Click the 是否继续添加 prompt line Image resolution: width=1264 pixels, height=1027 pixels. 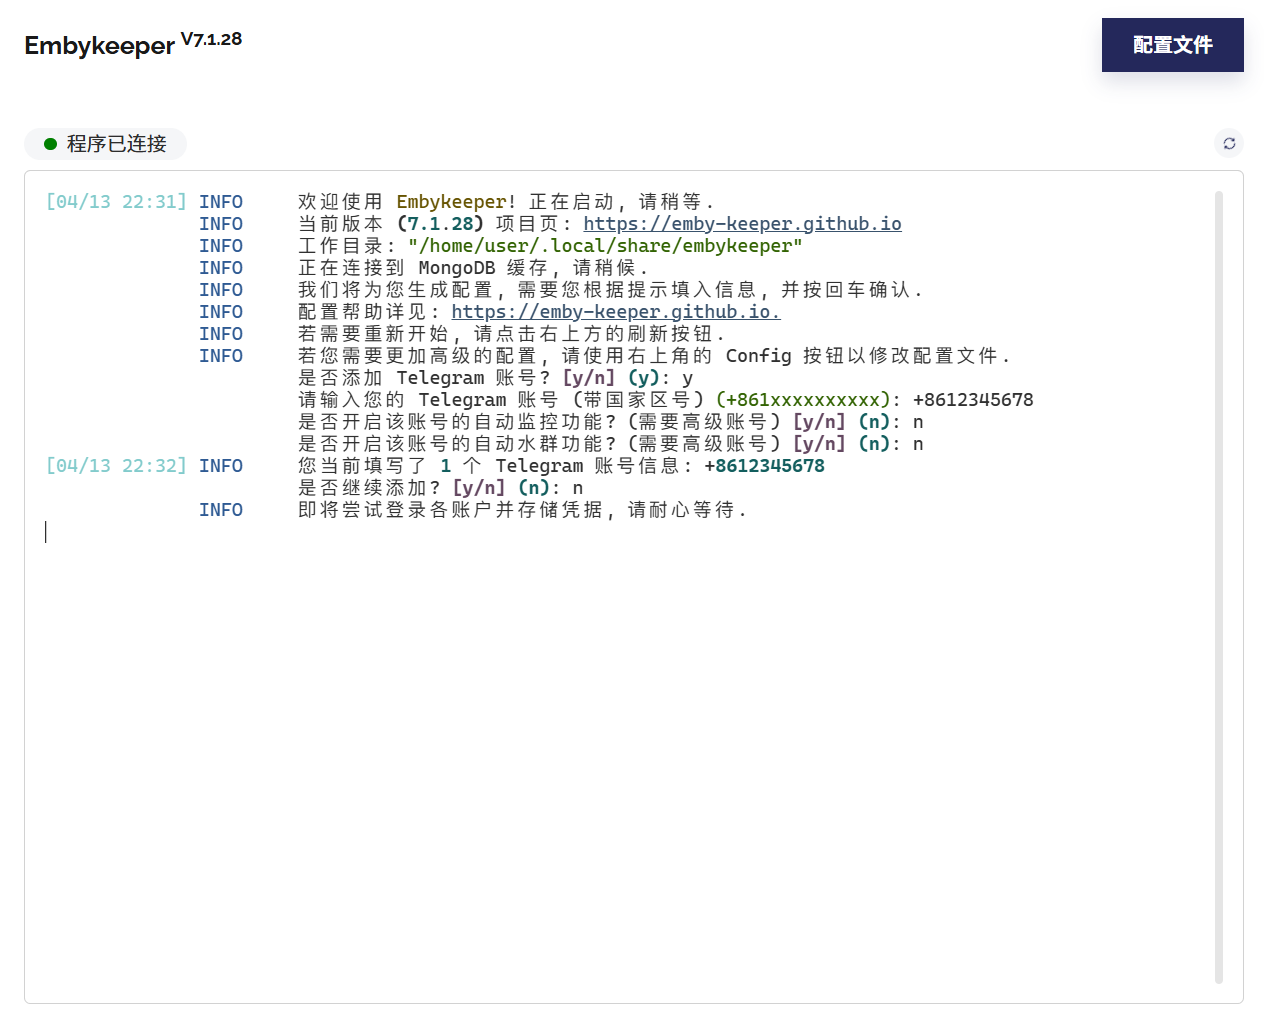coord(440,488)
